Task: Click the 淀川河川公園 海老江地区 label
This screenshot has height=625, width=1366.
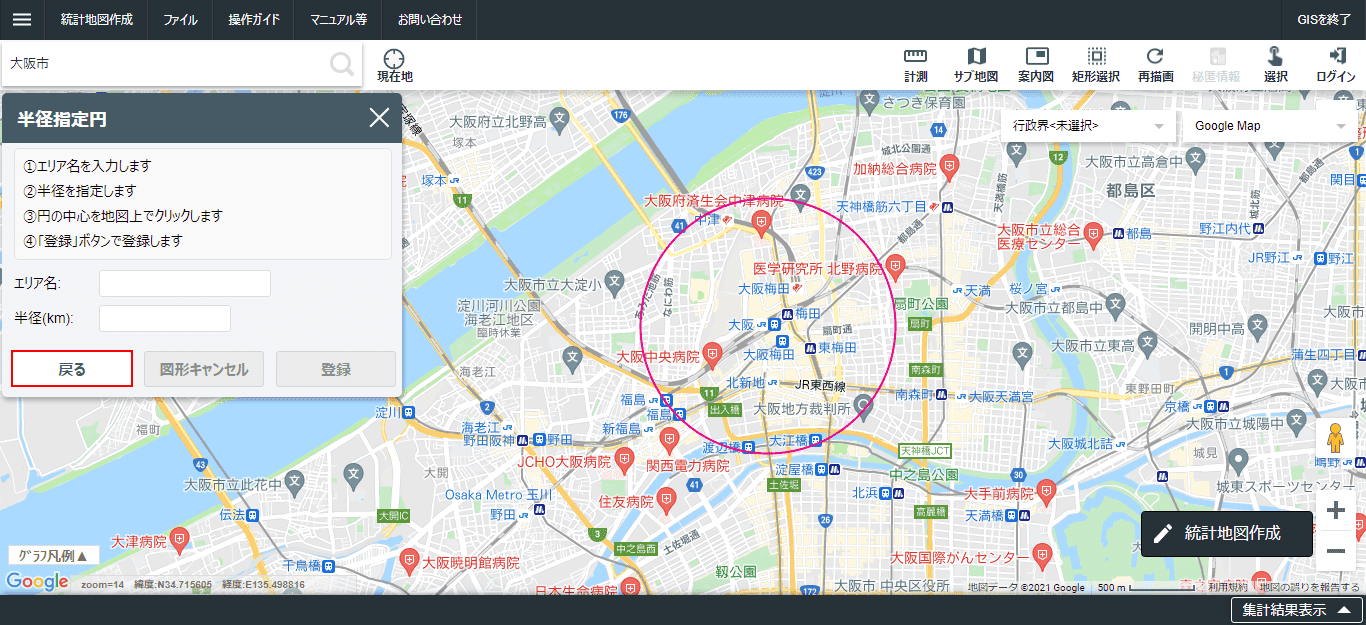Action: [499, 312]
